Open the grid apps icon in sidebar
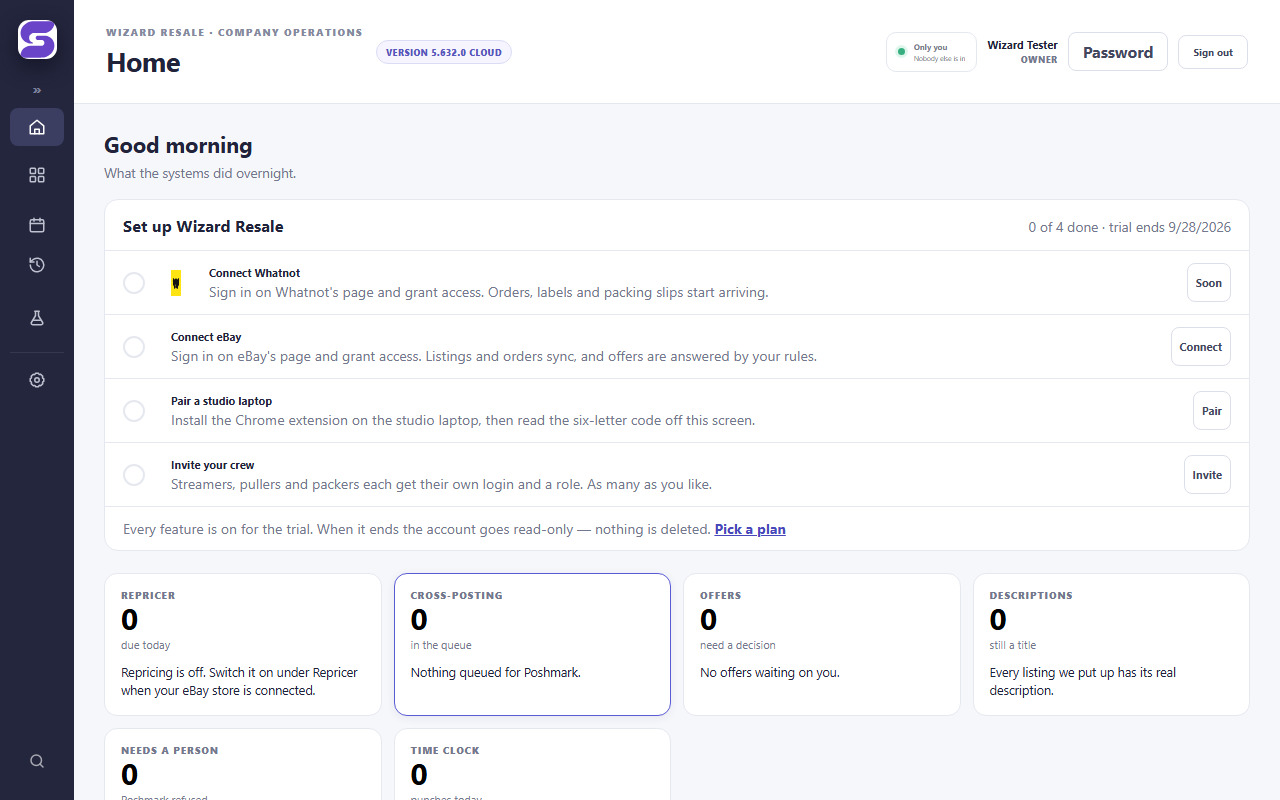Screen dimensions: 1280x800 (x=37, y=175)
